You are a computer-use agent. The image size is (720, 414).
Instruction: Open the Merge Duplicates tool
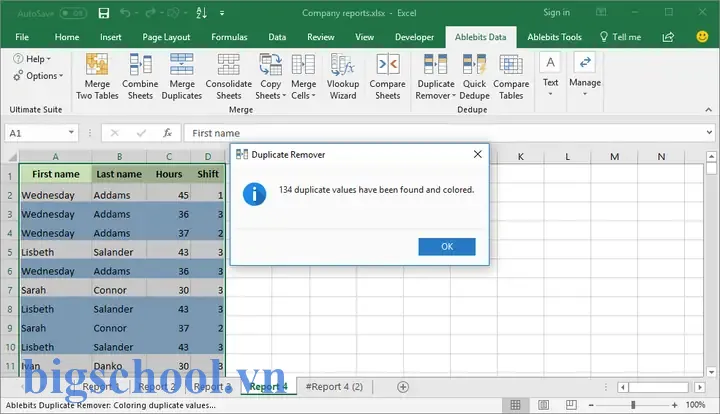tap(181, 77)
